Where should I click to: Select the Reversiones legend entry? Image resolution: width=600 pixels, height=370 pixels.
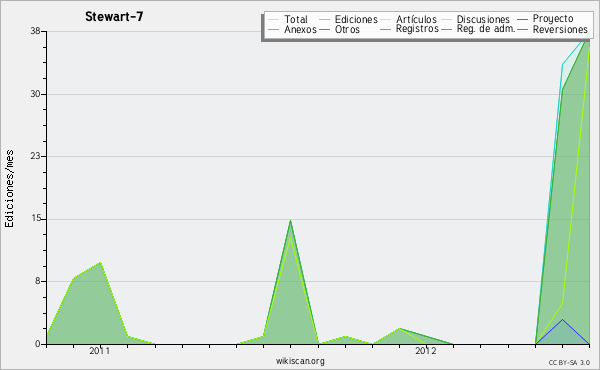tap(552, 29)
